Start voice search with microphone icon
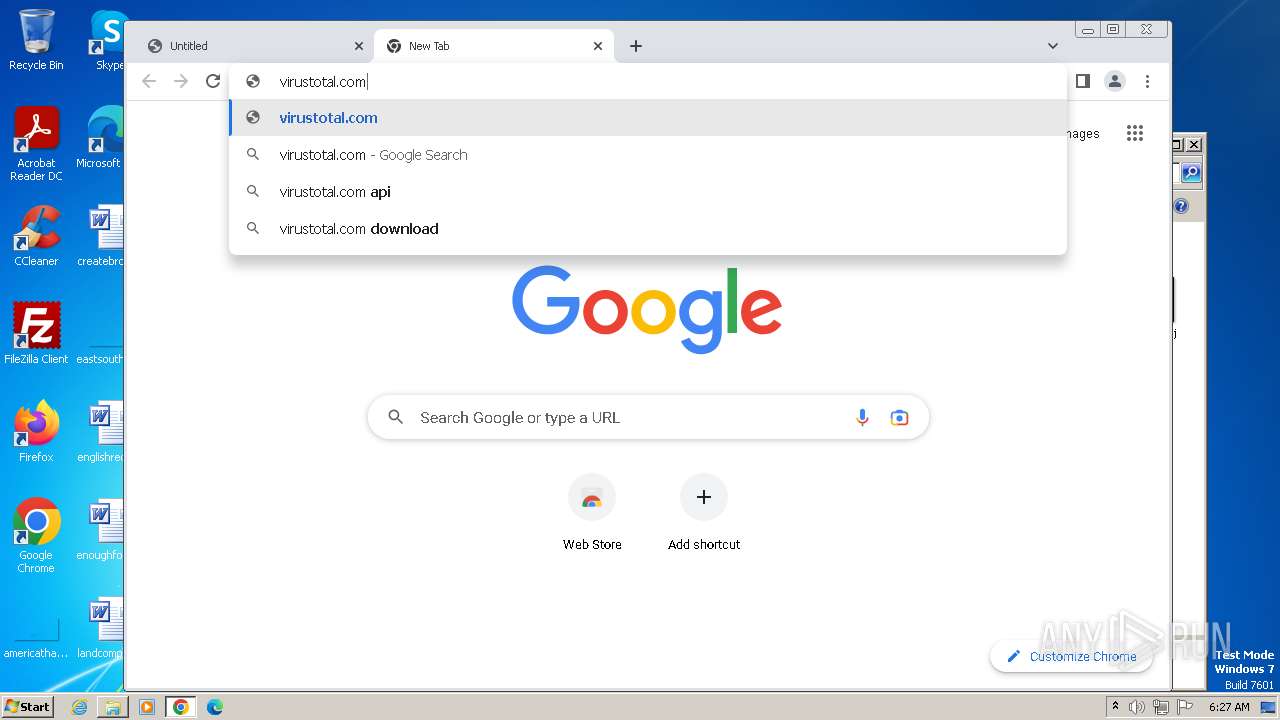The width and height of the screenshot is (1280, 720). click(862, 417)
